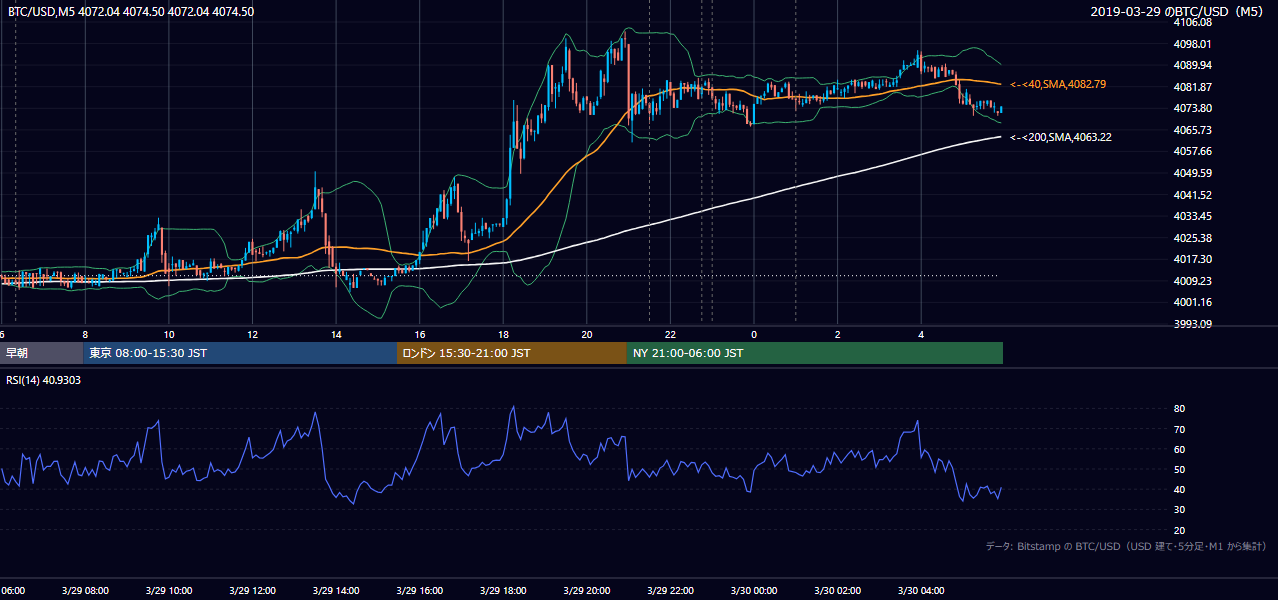
Task: Click the RSI(14) 40.9303 indicator label
Action: point(44,381)
